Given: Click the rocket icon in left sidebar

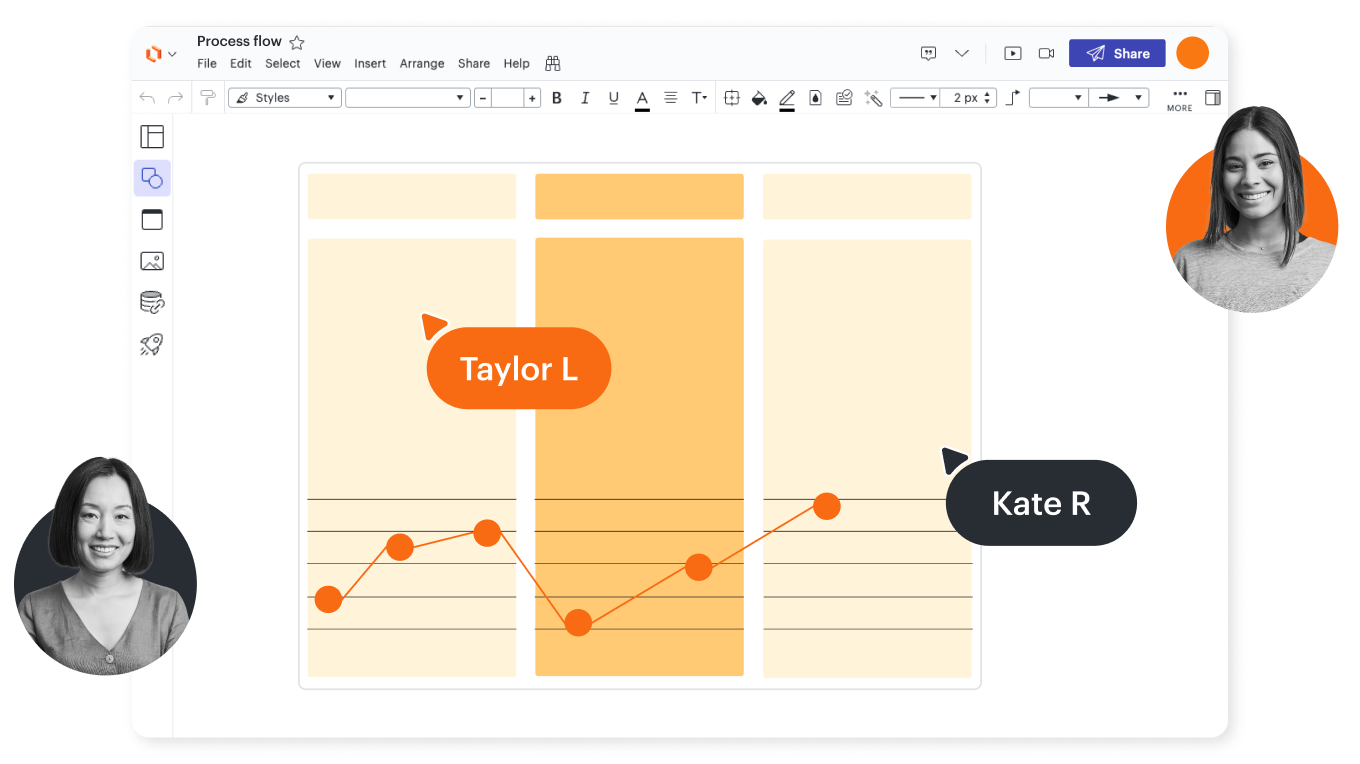Looking at the screenshot, I should pyautogui.click(x=152, y=345).
